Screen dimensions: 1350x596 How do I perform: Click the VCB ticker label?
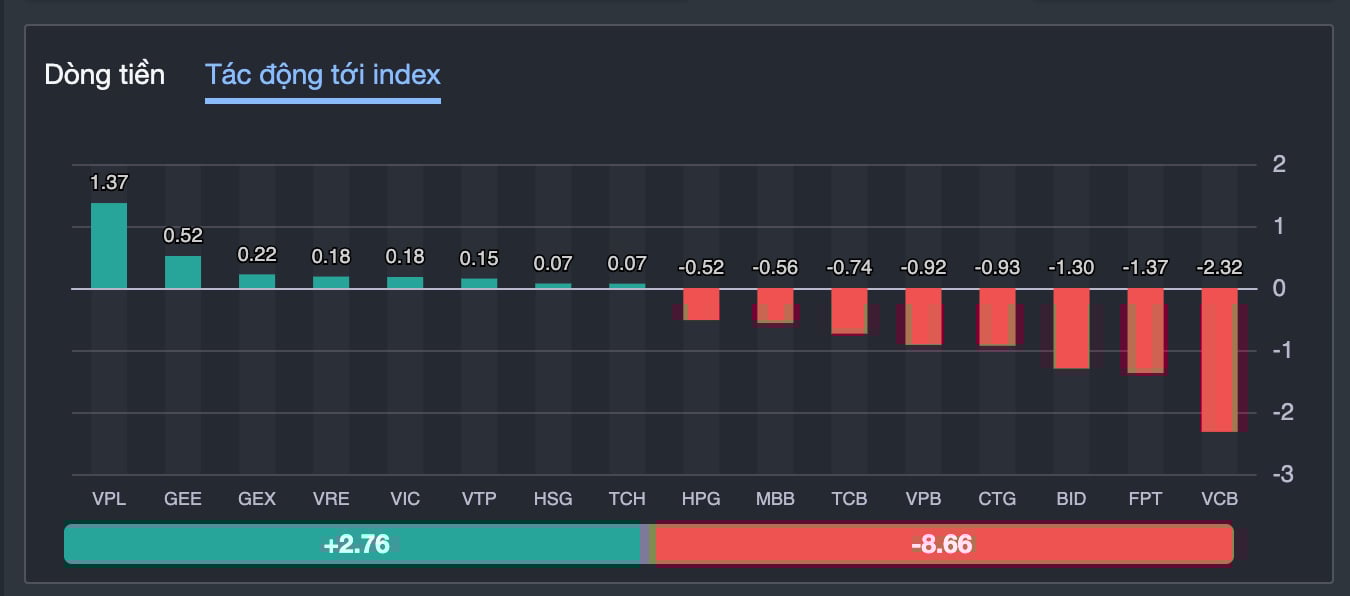(1219, 498)
